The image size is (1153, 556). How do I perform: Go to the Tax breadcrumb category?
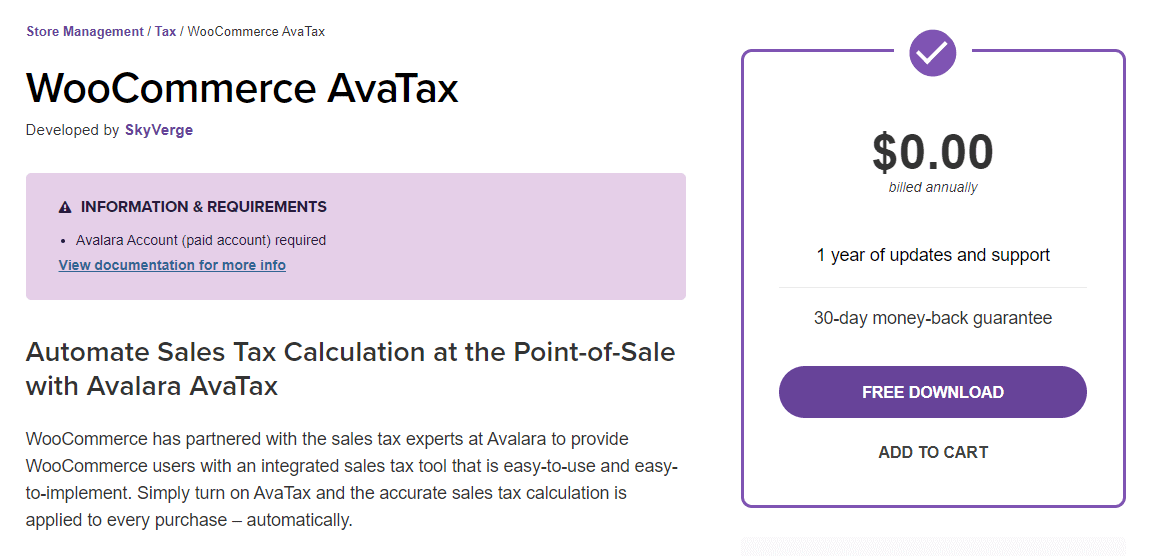click(x=165, y=32)
